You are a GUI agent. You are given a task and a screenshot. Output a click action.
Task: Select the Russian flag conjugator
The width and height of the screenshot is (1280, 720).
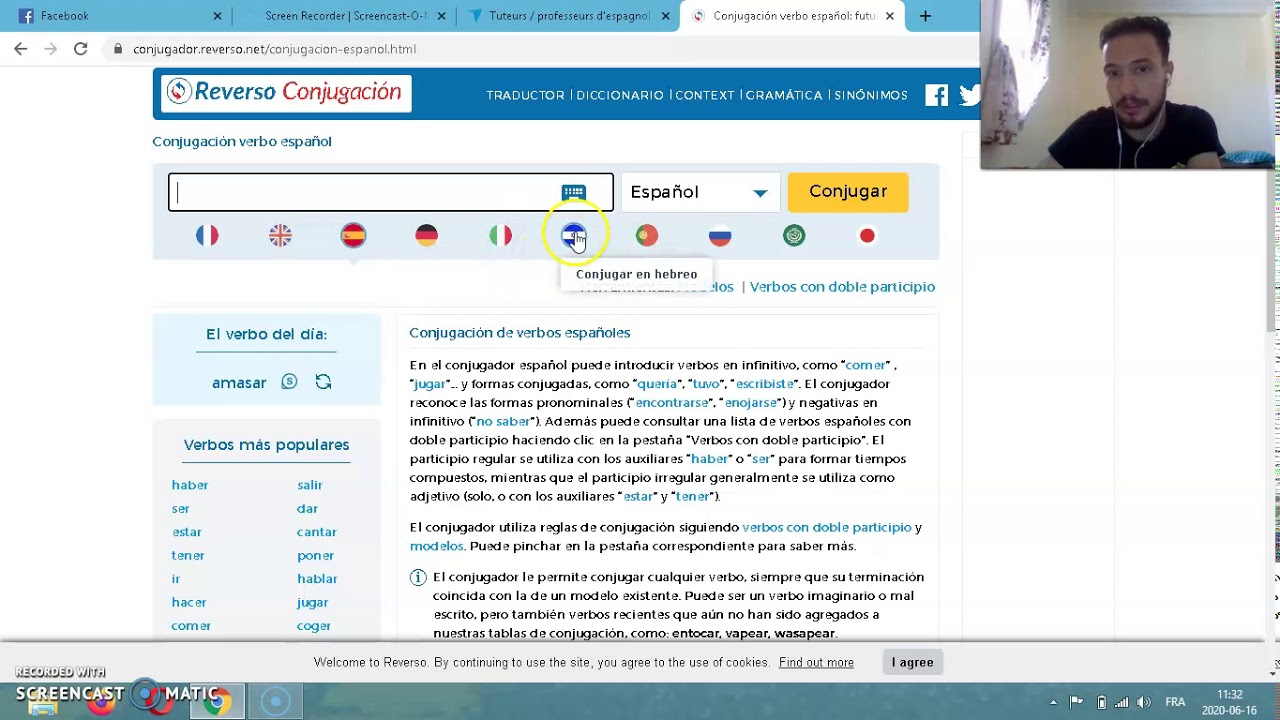pos(720,236)
